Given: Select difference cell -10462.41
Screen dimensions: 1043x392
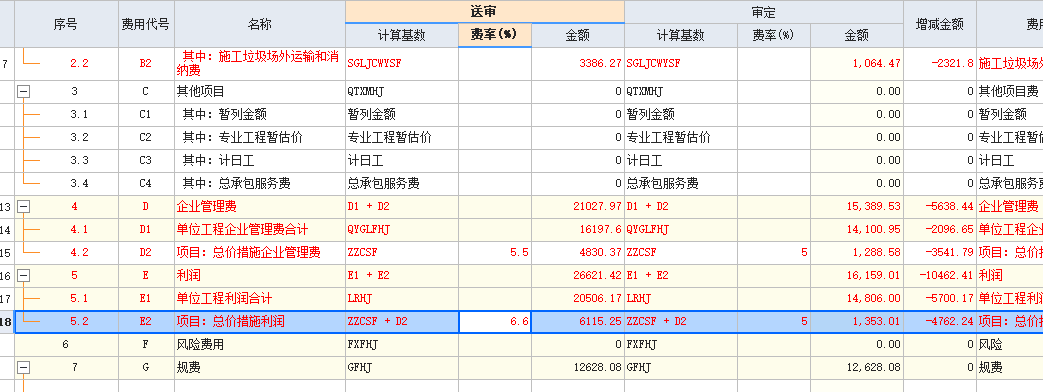Looking at the screenshot, I should [940, 276].
